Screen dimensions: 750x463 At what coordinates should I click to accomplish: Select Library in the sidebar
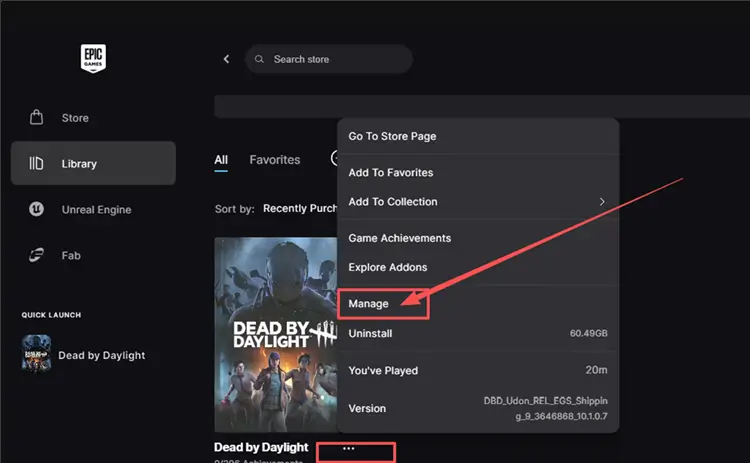(93, 163)
